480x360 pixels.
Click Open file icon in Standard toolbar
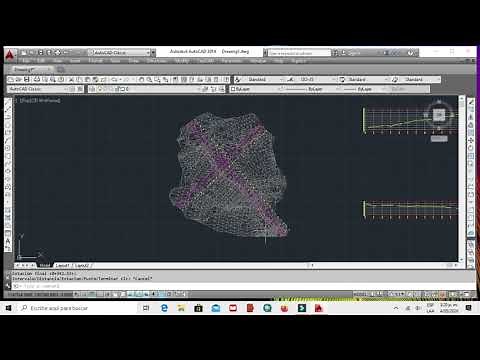[18, 79]
